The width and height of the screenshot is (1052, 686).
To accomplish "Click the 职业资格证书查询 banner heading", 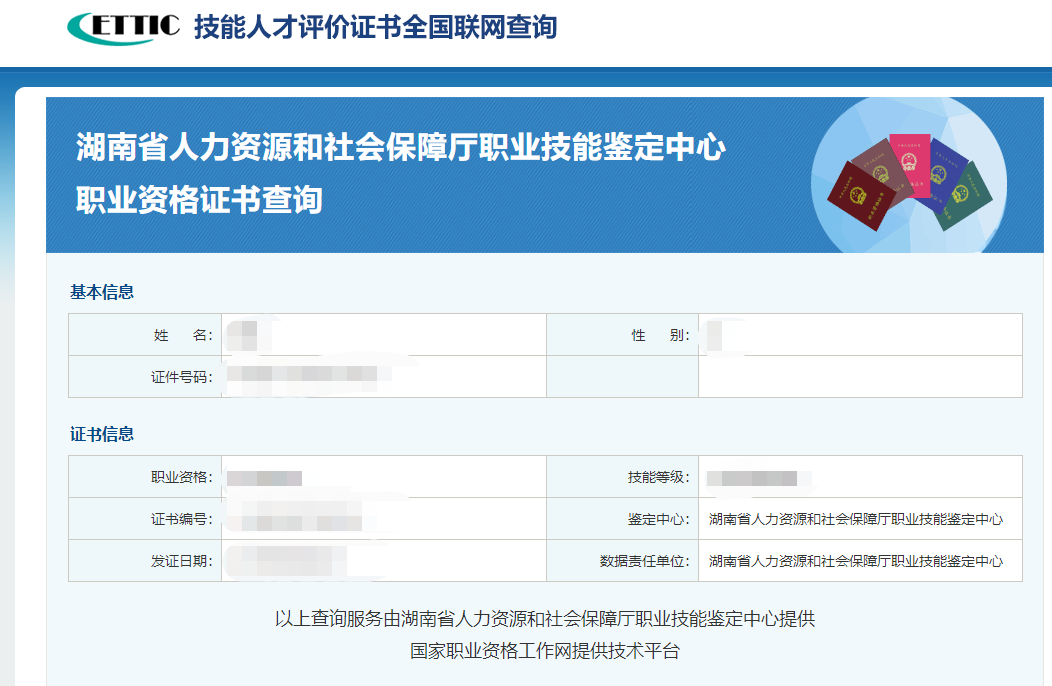I will click(x=199, y=199).
